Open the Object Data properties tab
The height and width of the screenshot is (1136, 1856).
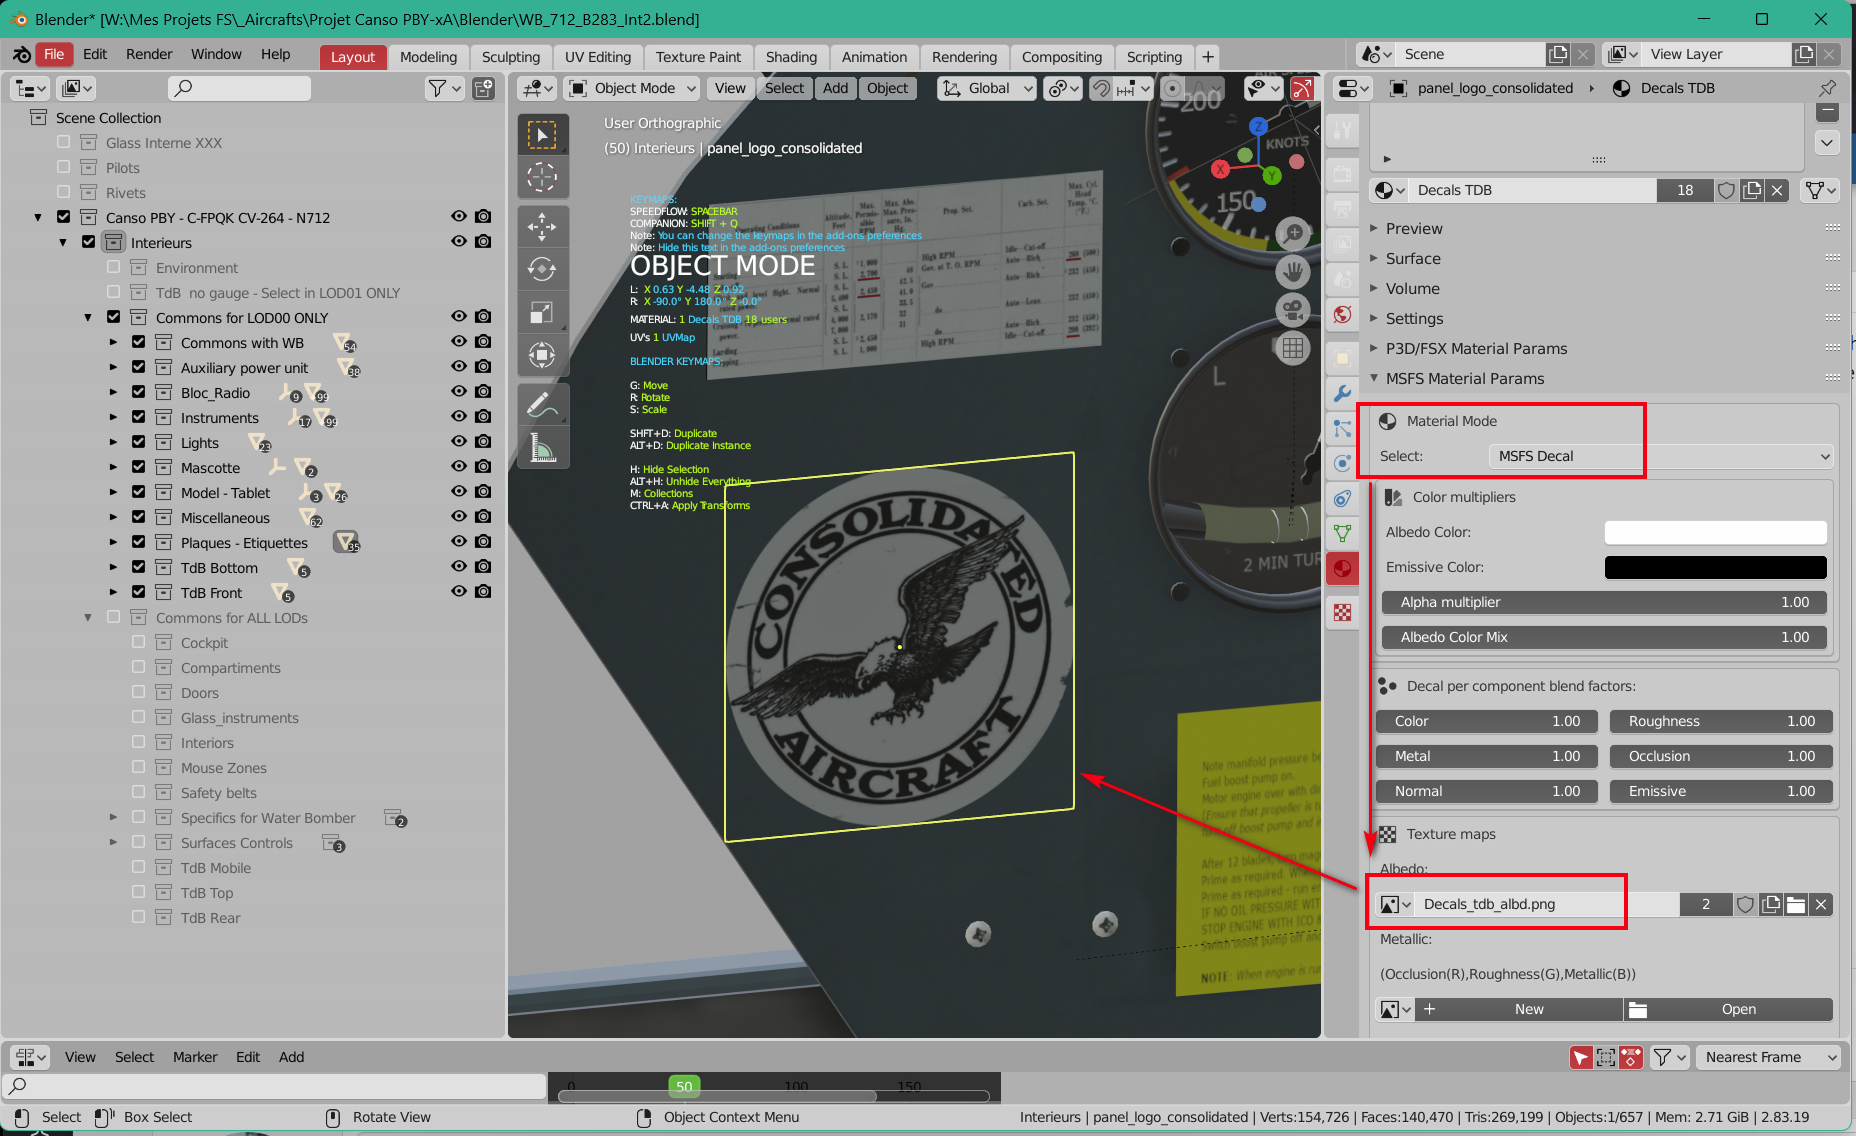pos(1342,533)
